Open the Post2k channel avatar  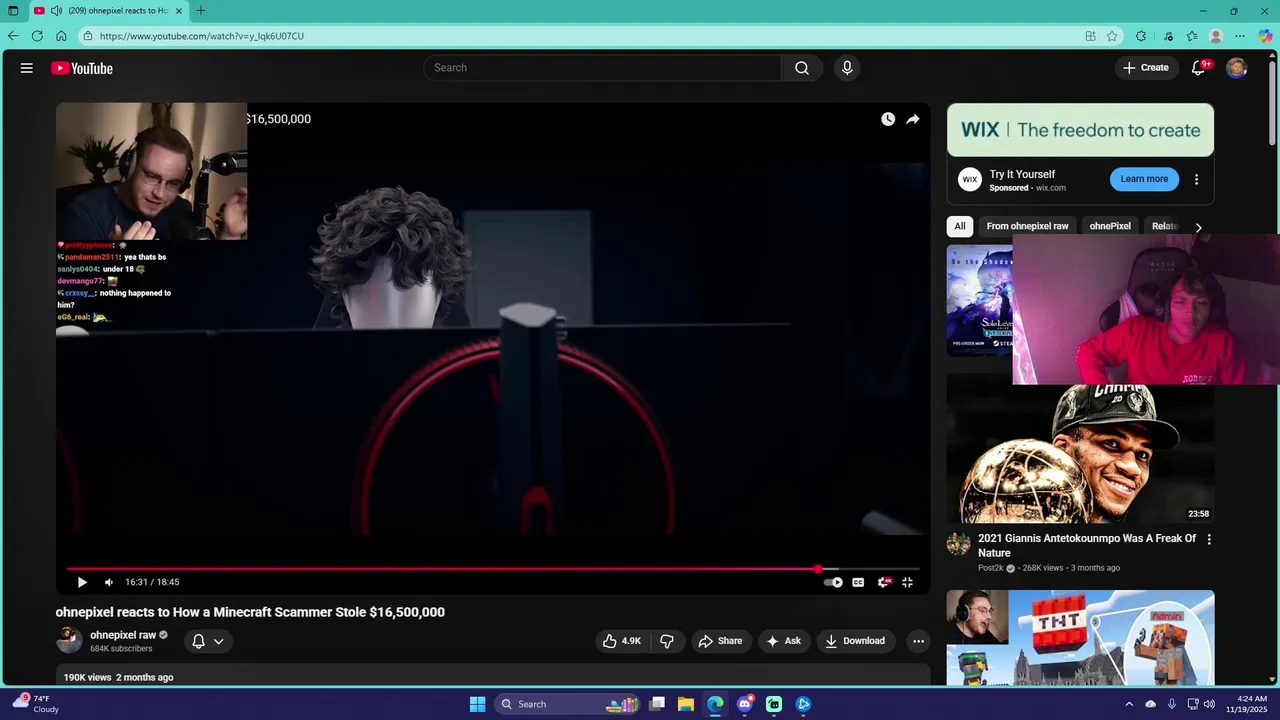tap(958, 543)
